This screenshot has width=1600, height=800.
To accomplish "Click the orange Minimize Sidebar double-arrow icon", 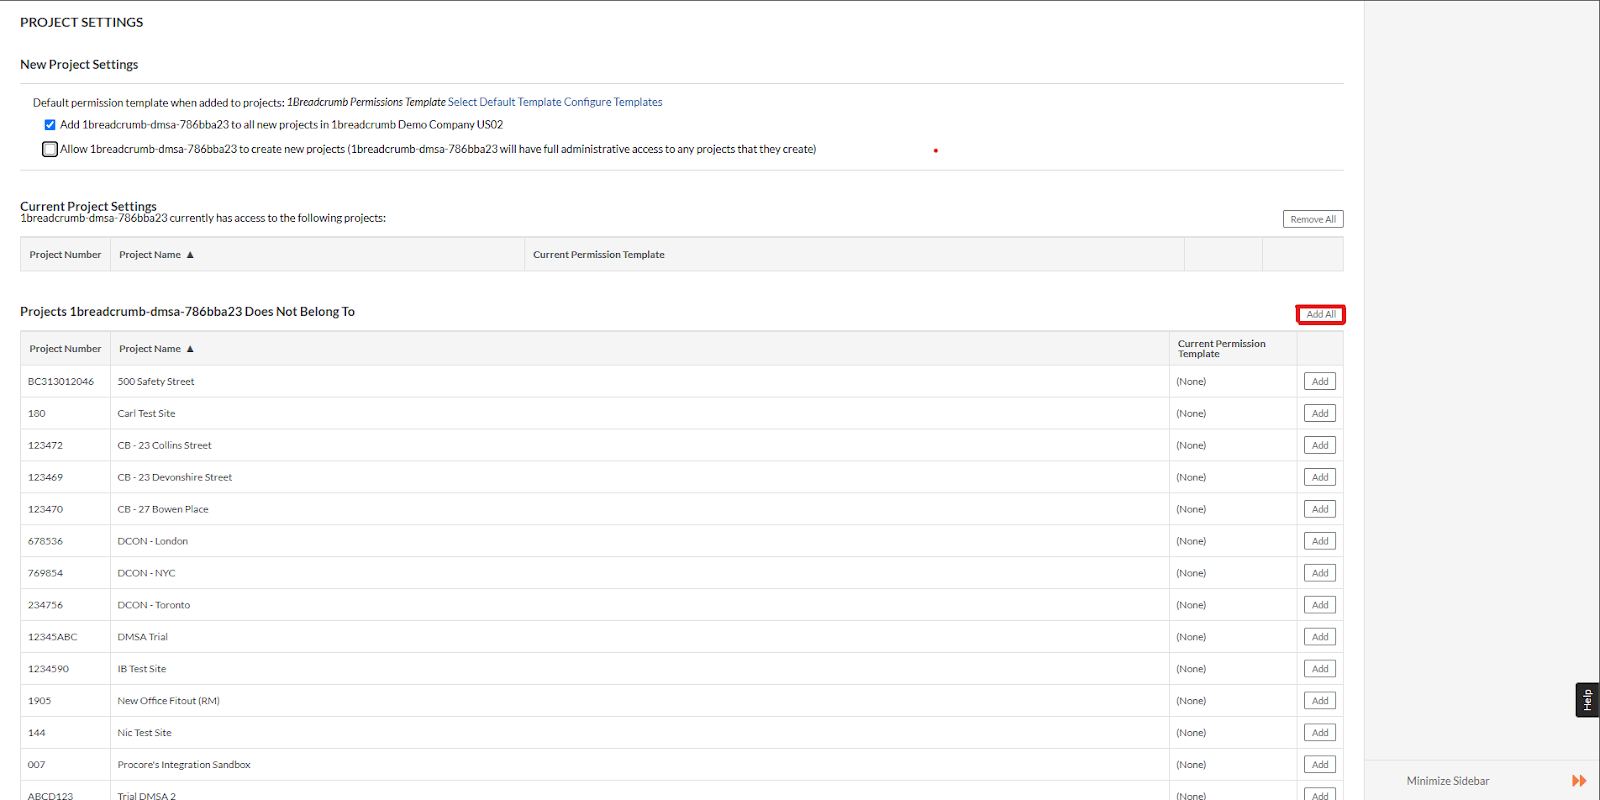I will point(1579,781).
